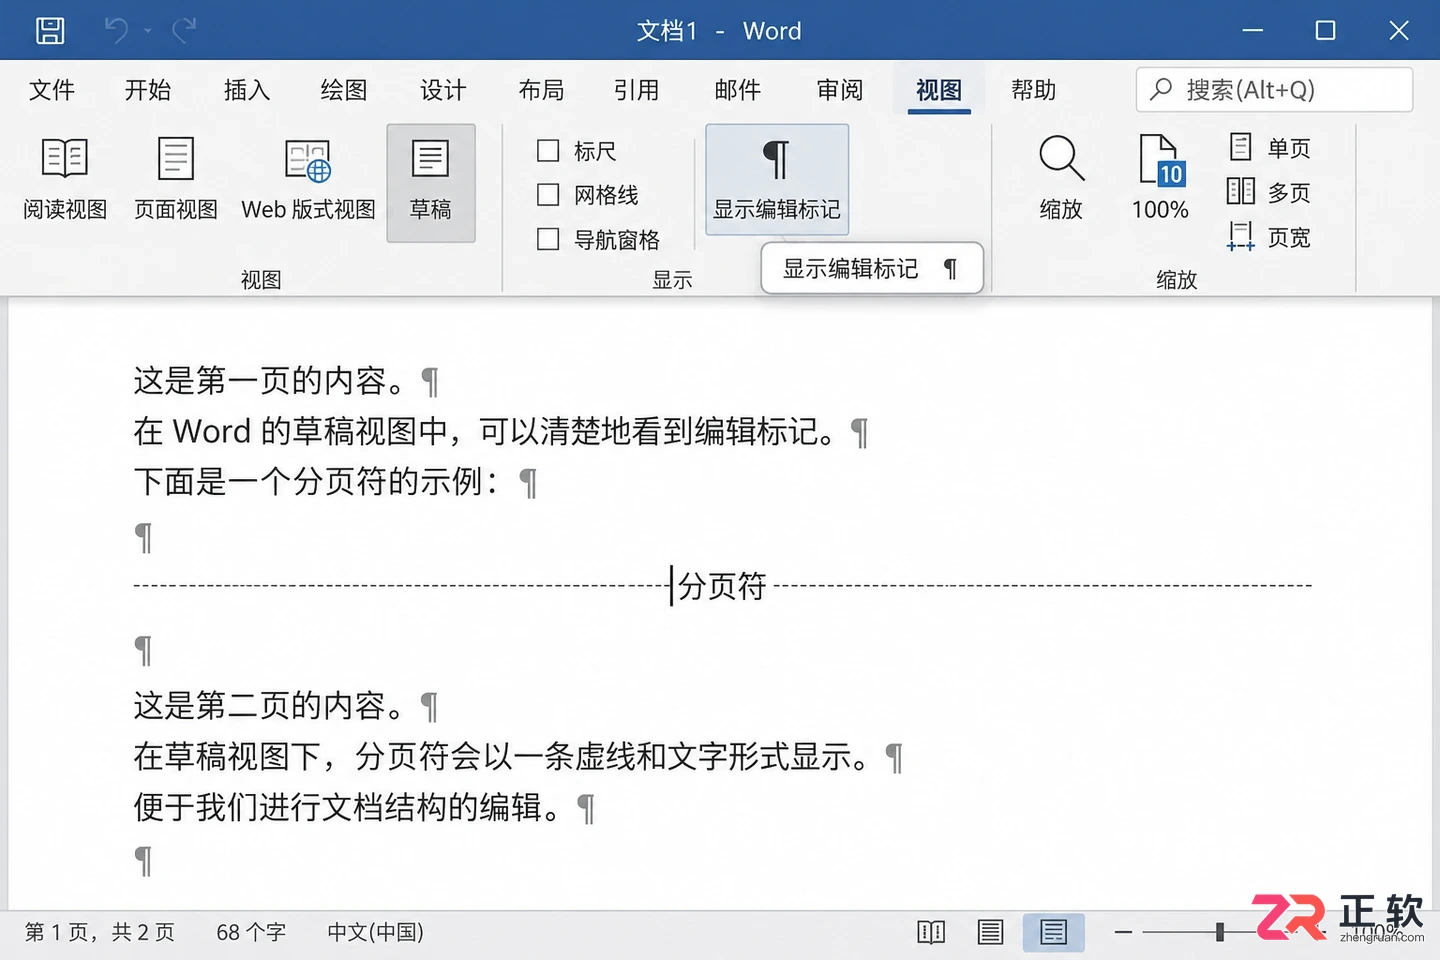The image size is (1440, 960).
Task: Toggle the 显示编辑标记 ribbon button
Action: coord(777,180)
